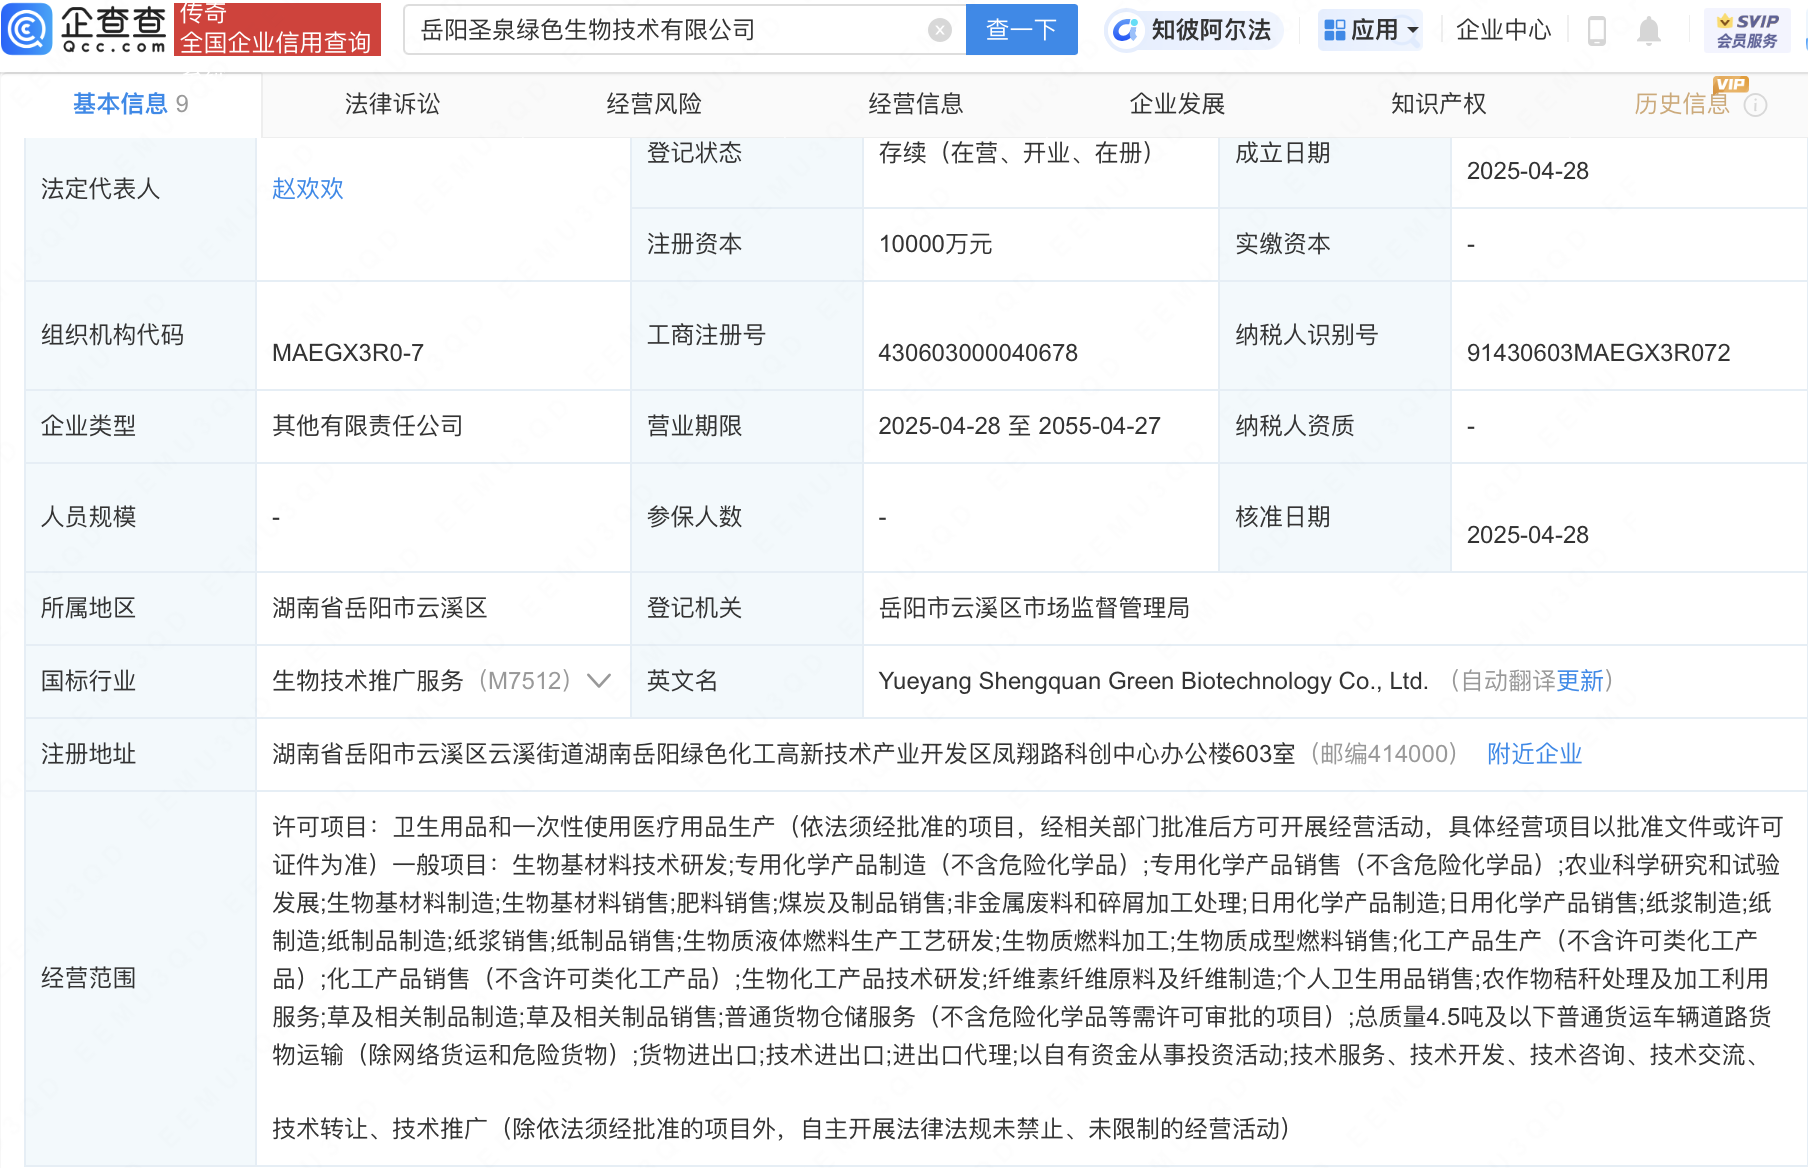Switch to the 经营信息 tab

click(916, 104)
